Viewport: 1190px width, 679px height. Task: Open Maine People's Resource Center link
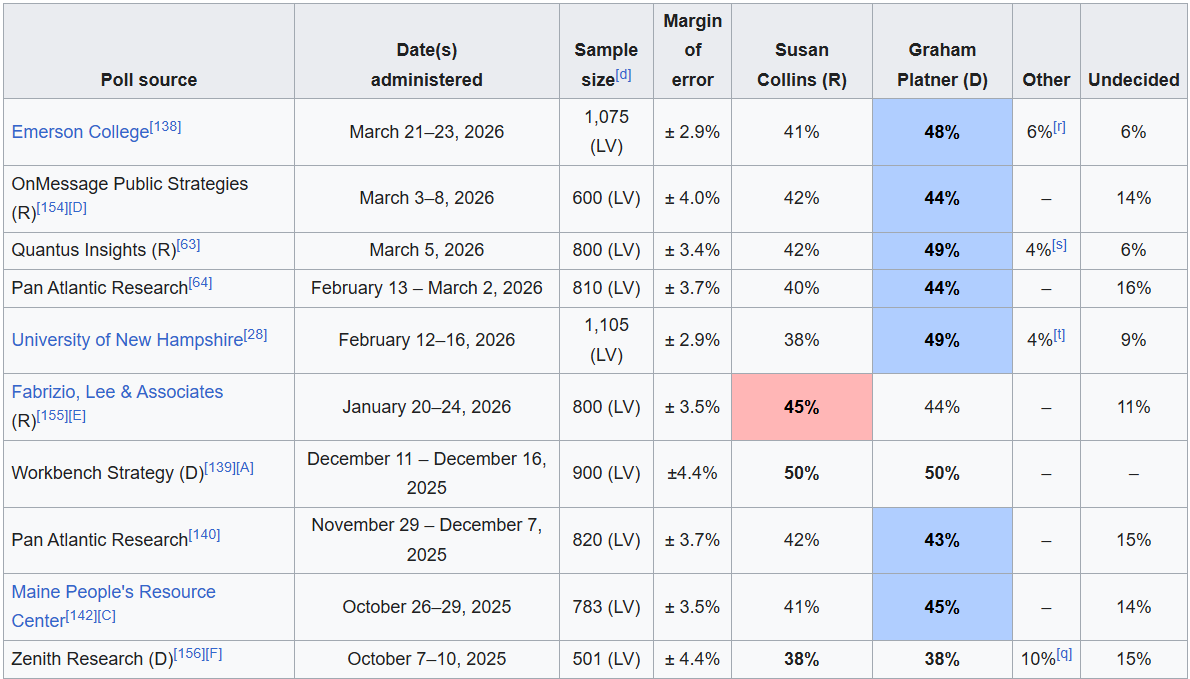(x=113, y=592)
